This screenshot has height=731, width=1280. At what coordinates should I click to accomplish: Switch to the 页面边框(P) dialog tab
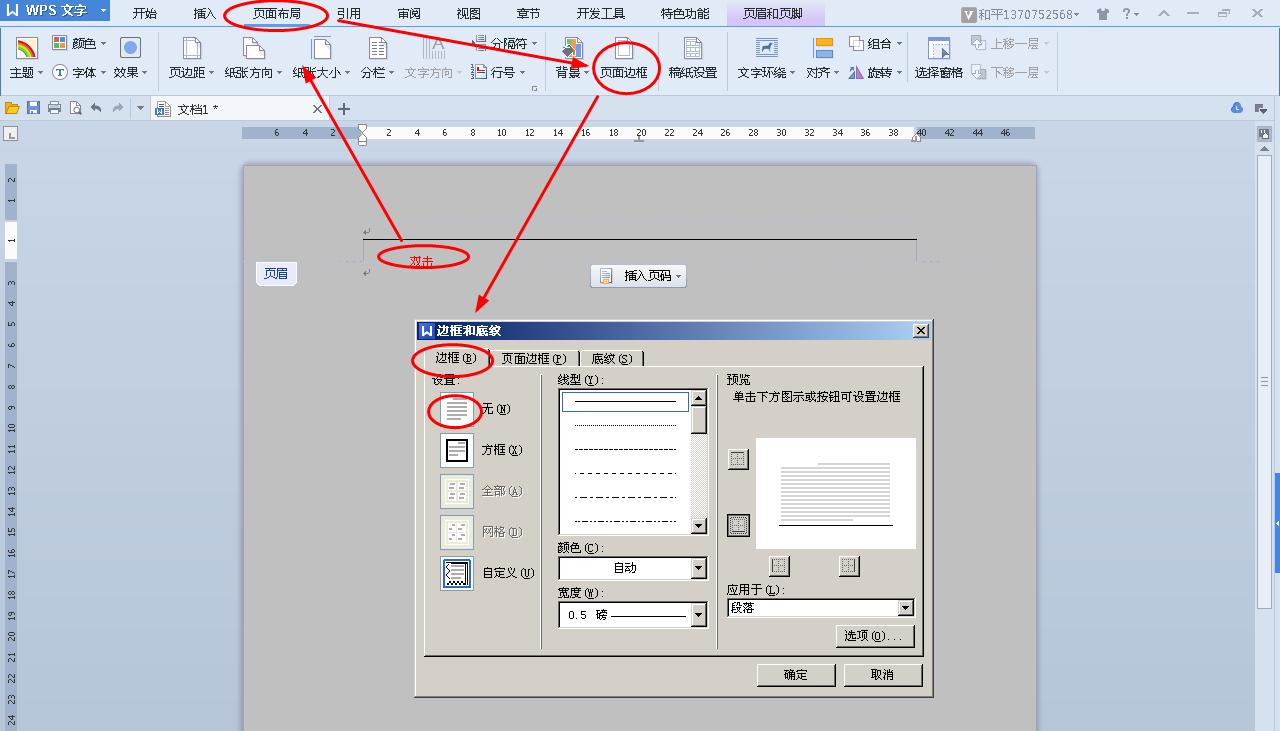click(533, 358)
